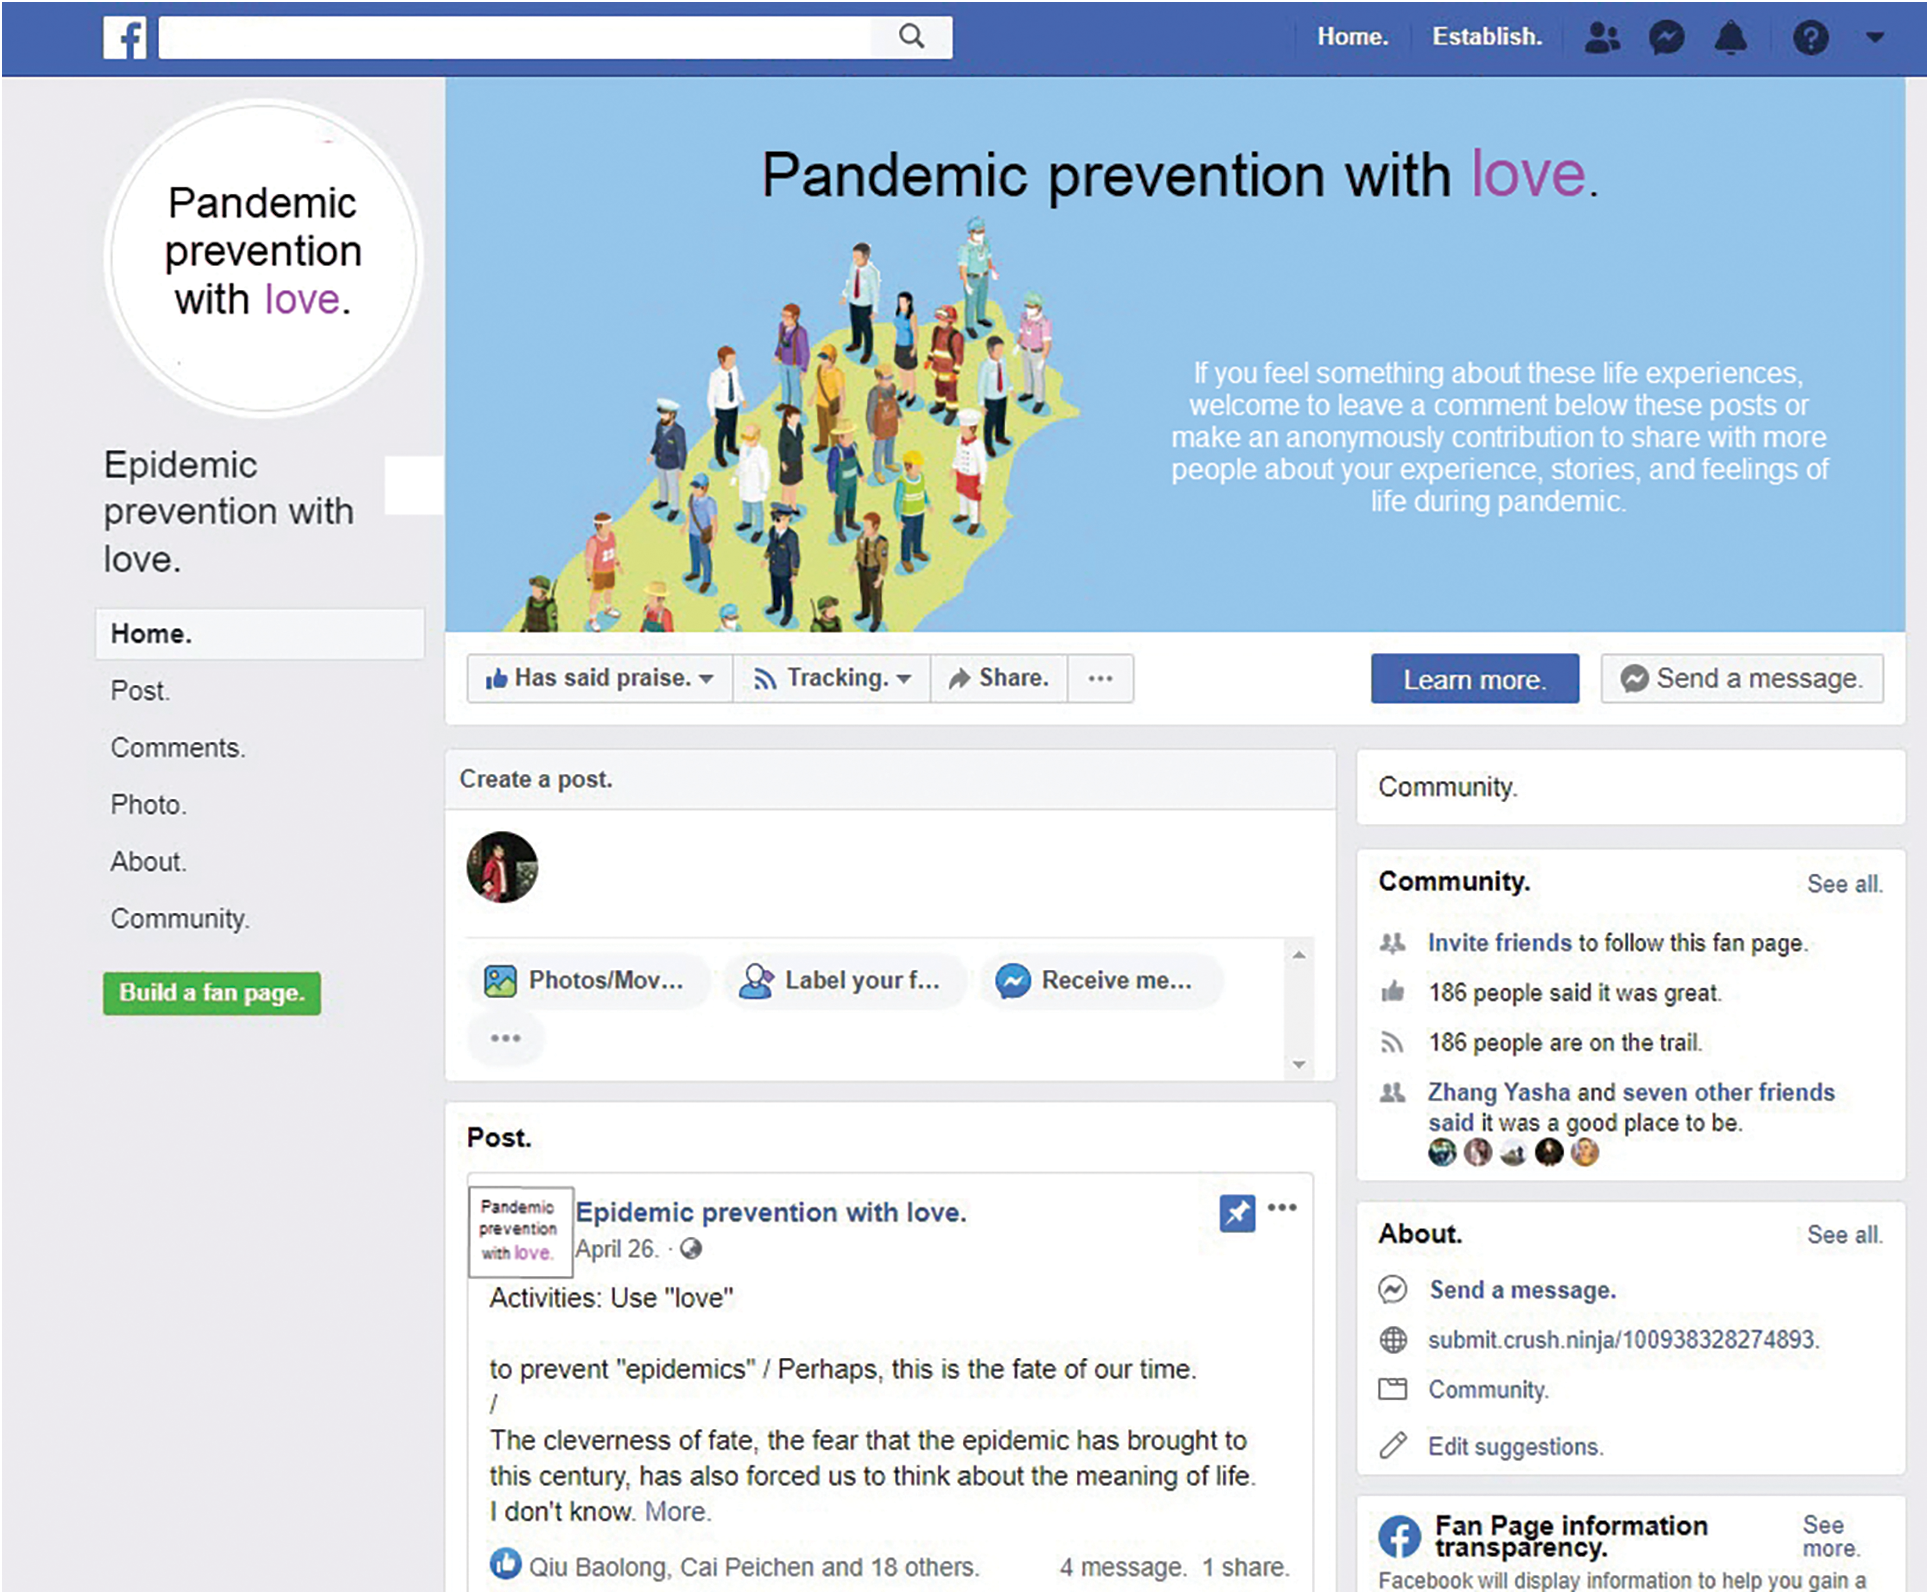Expand the account menu arrow in top bar
This screenshot has width=1930, height=1595.
point(1875,38)
